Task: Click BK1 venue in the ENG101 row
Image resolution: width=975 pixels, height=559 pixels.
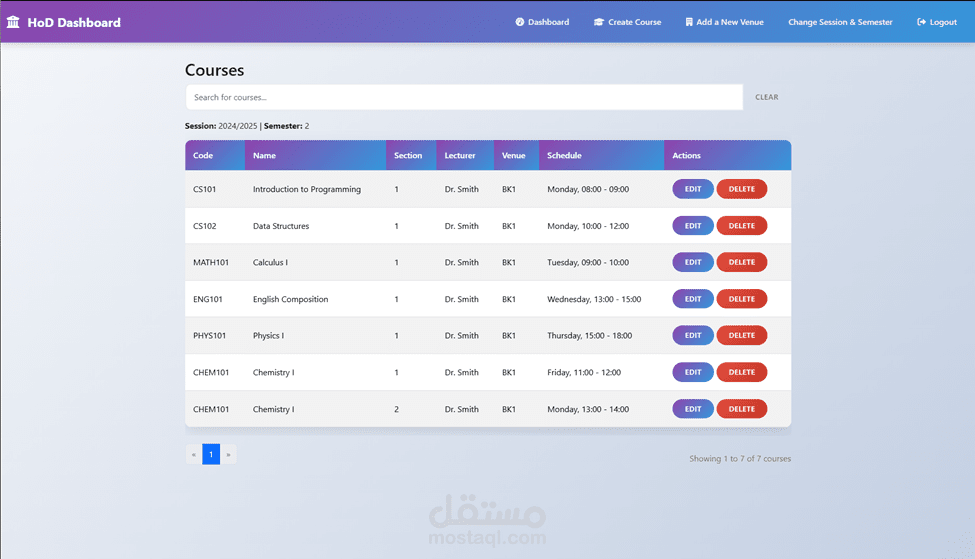Action: [509, 299]
